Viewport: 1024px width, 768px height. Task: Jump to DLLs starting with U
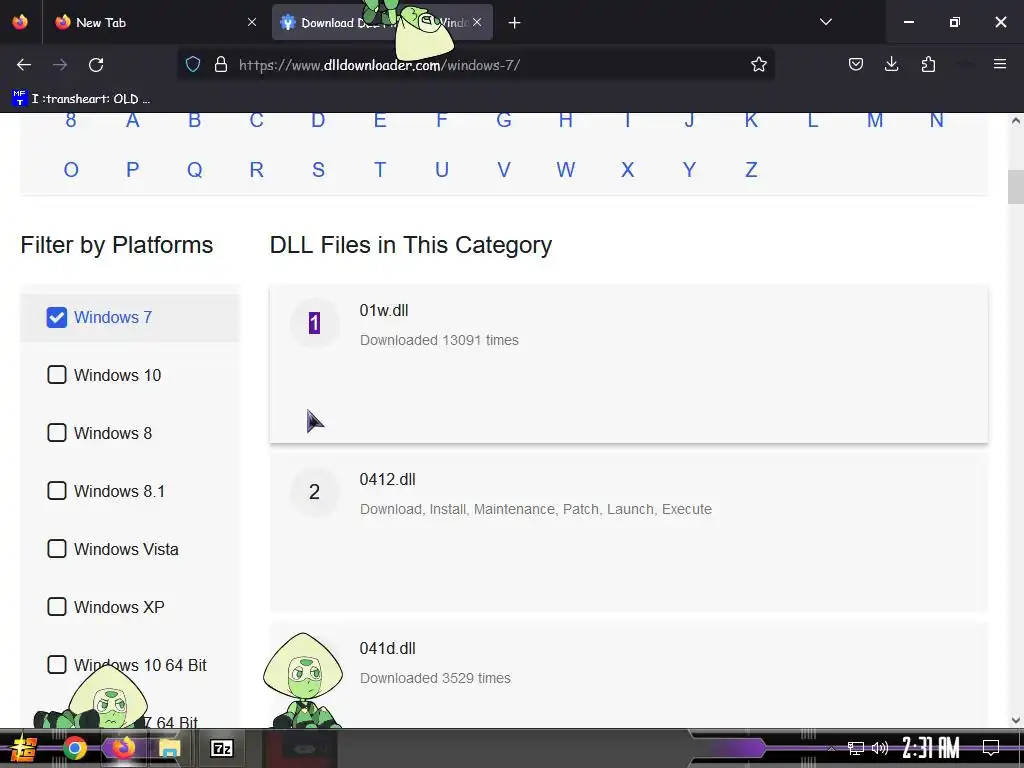click(442, 170)
